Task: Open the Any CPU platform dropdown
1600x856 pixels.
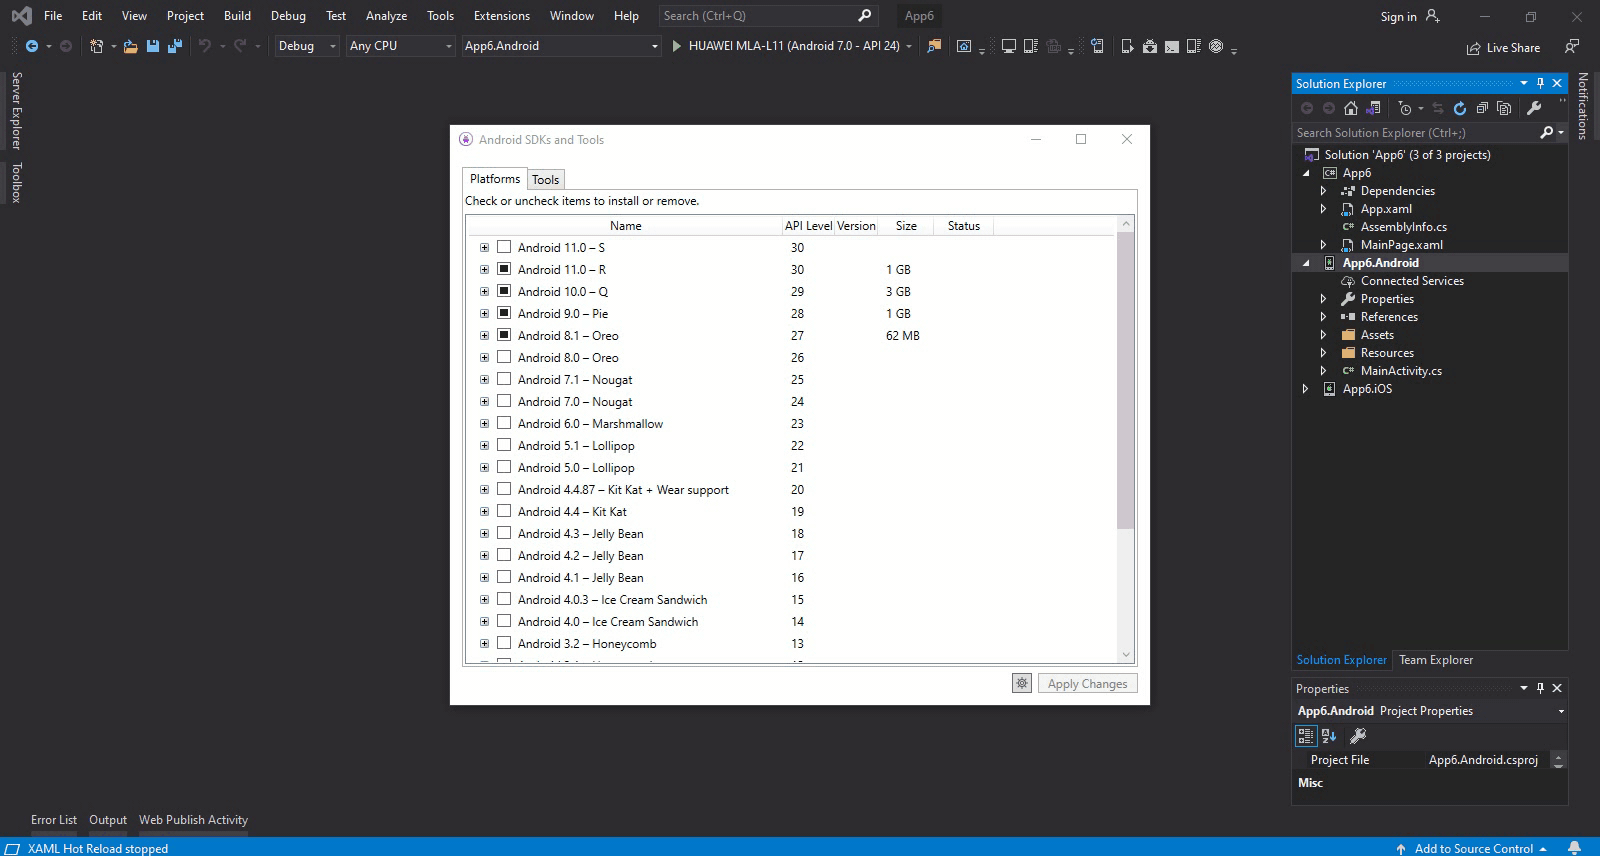Action: (401, 46)
